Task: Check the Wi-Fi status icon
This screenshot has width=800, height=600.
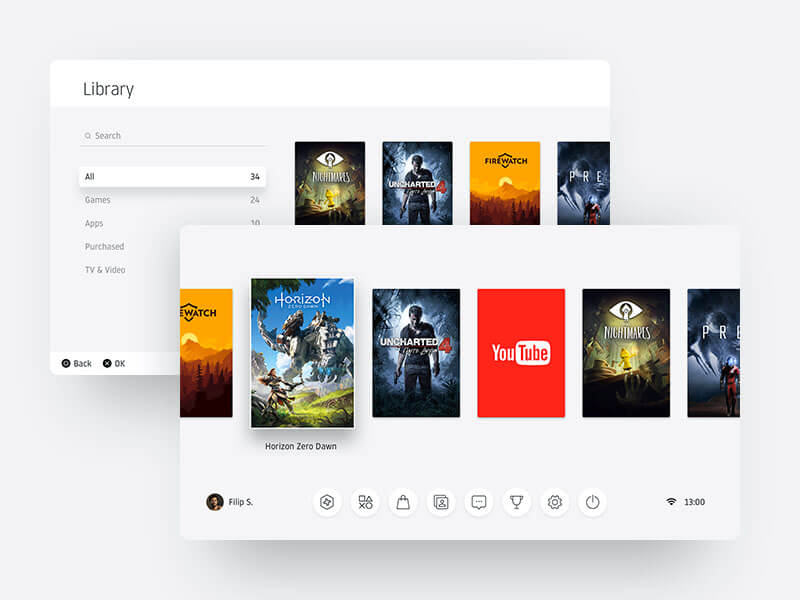Action: (671, 502)
